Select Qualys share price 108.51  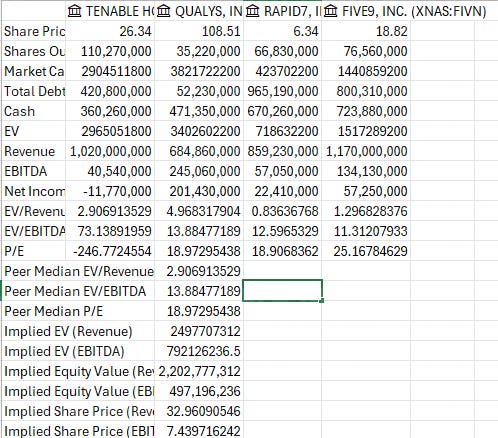click(x=221, y=31)
